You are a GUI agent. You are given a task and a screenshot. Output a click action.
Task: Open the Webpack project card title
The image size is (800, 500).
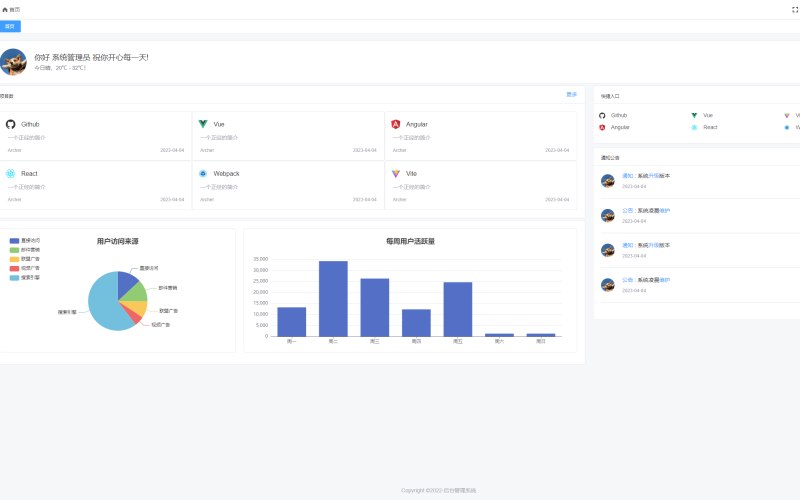(x=227, y=174)
